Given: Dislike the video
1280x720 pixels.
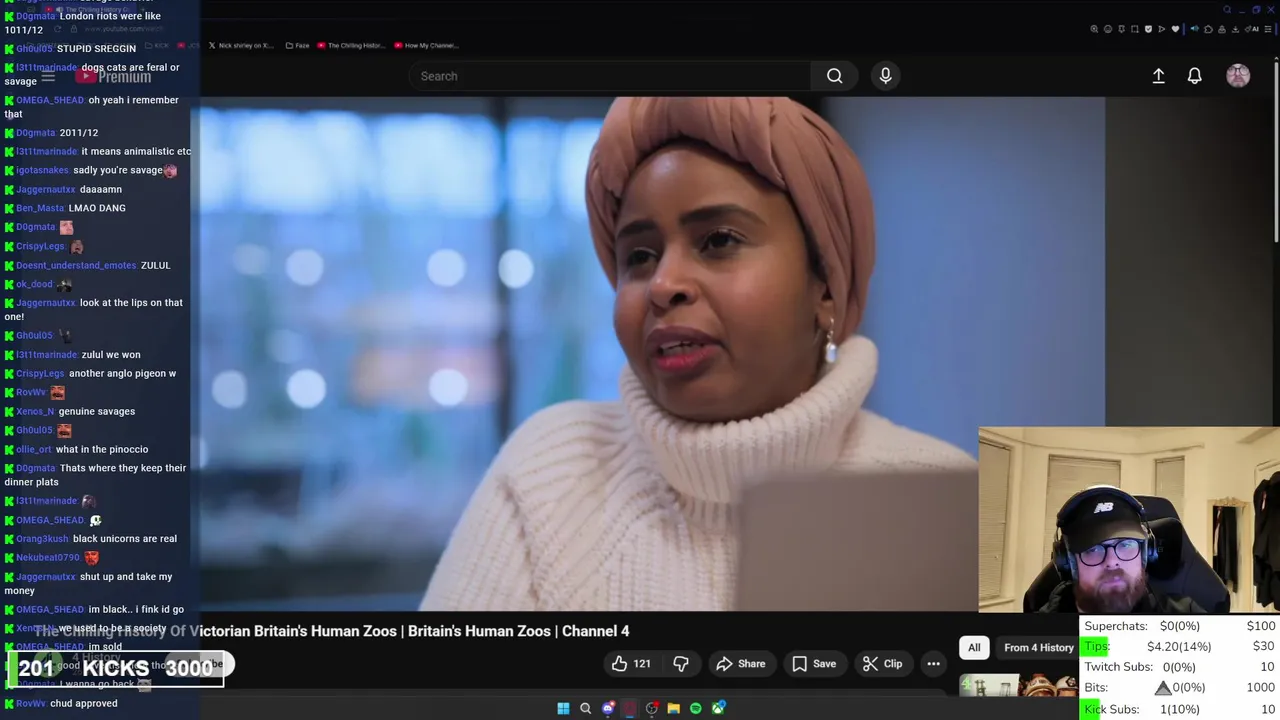Looking at the screenshot, I should pyautogui.click(x=681, y=664).
